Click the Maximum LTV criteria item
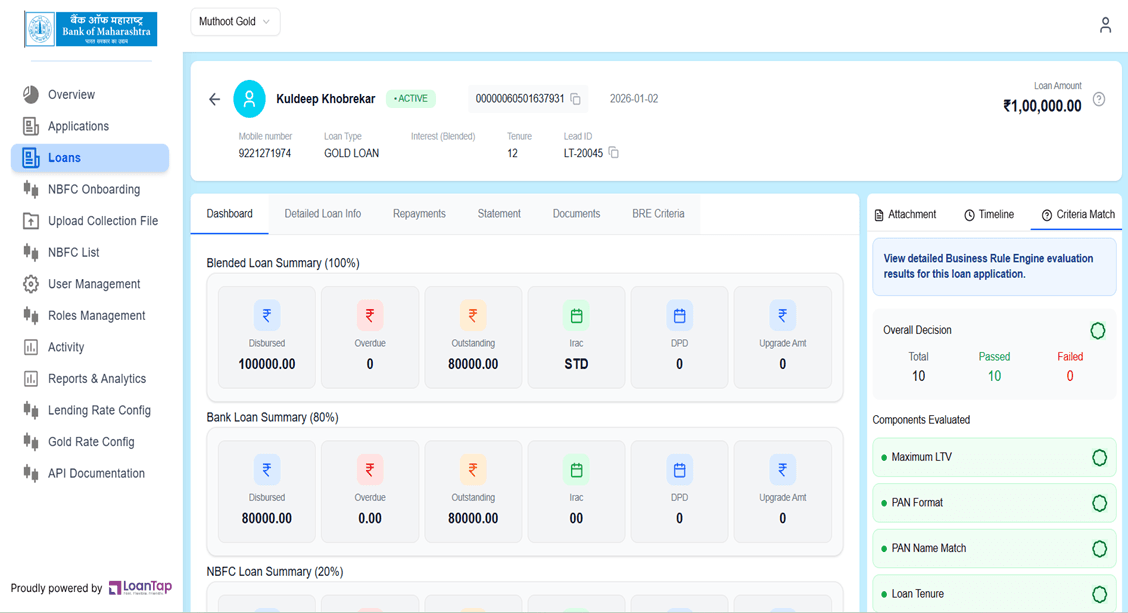This screenshot has width=1128, height=613. pos(994,457)
